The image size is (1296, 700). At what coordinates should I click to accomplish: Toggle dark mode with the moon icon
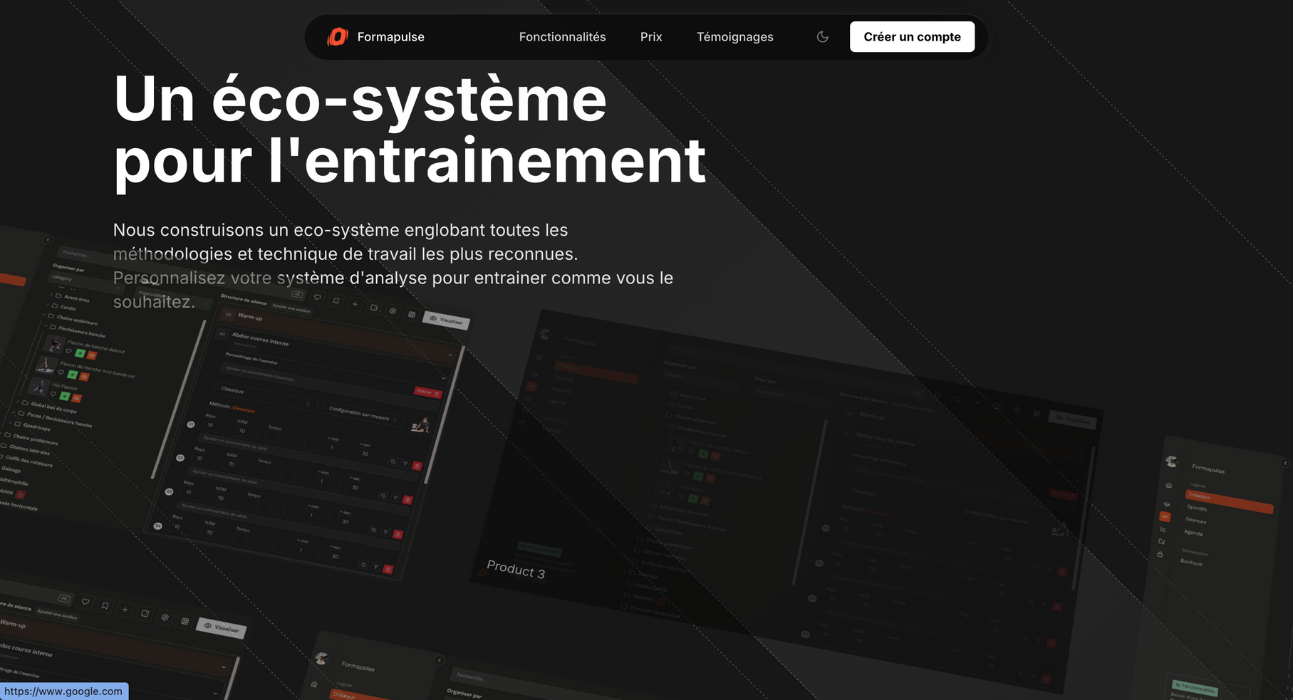[823, 37]
